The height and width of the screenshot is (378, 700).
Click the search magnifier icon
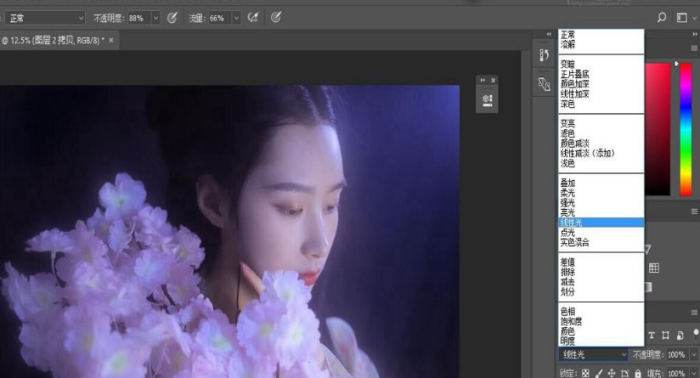[x=661, y=17]
